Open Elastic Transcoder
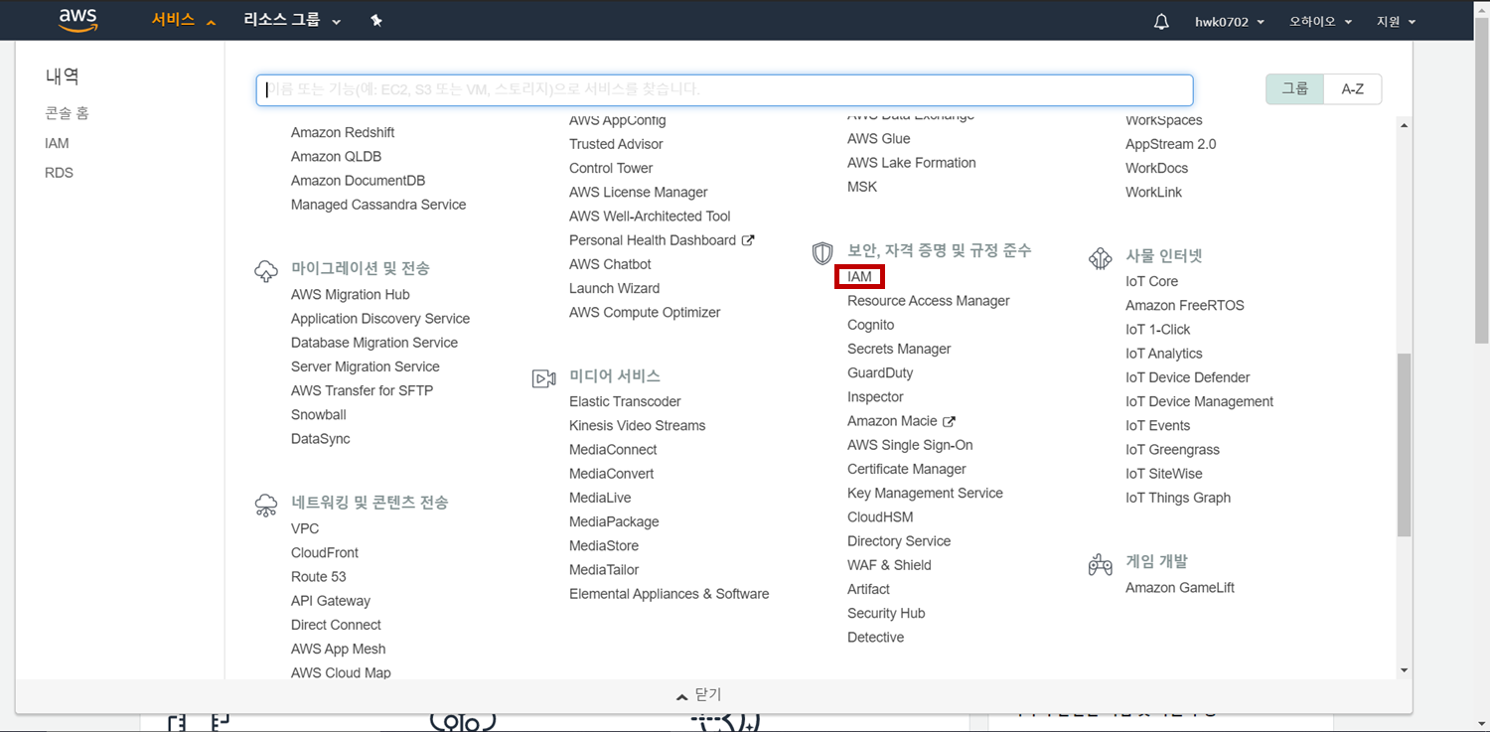Image resolution: width=1490 pixels, height=732 pixels. pyautogui.click(x=625, y=401)
